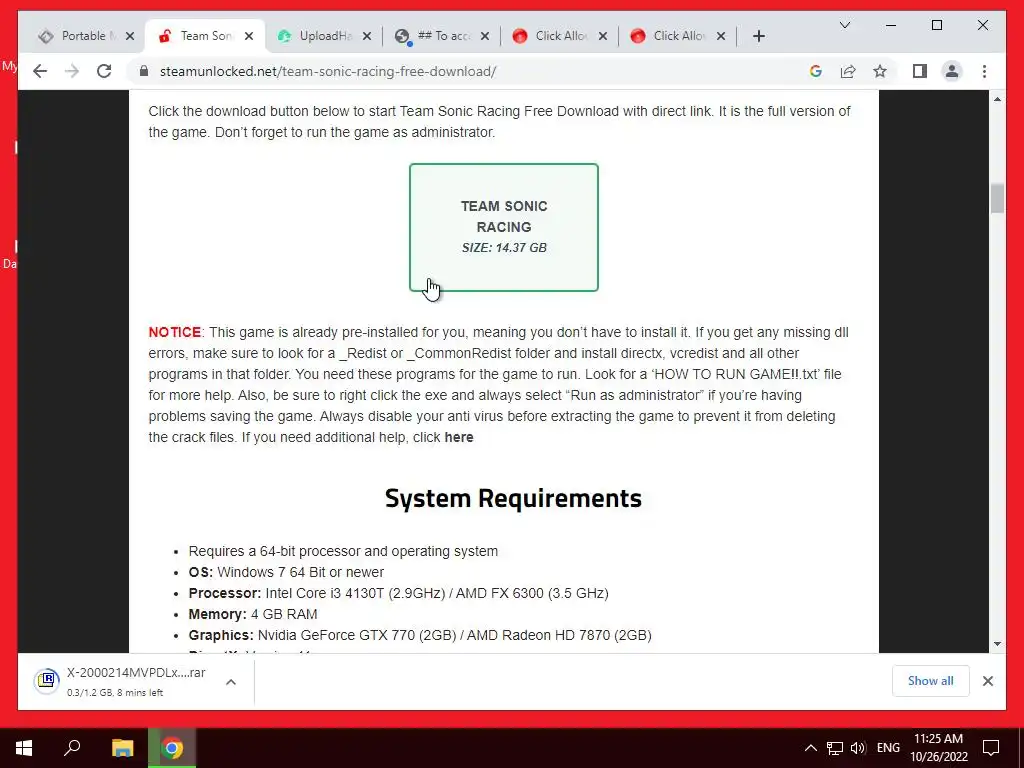
Task: Click the System Requirements heading
Action: tap(513, 498)
